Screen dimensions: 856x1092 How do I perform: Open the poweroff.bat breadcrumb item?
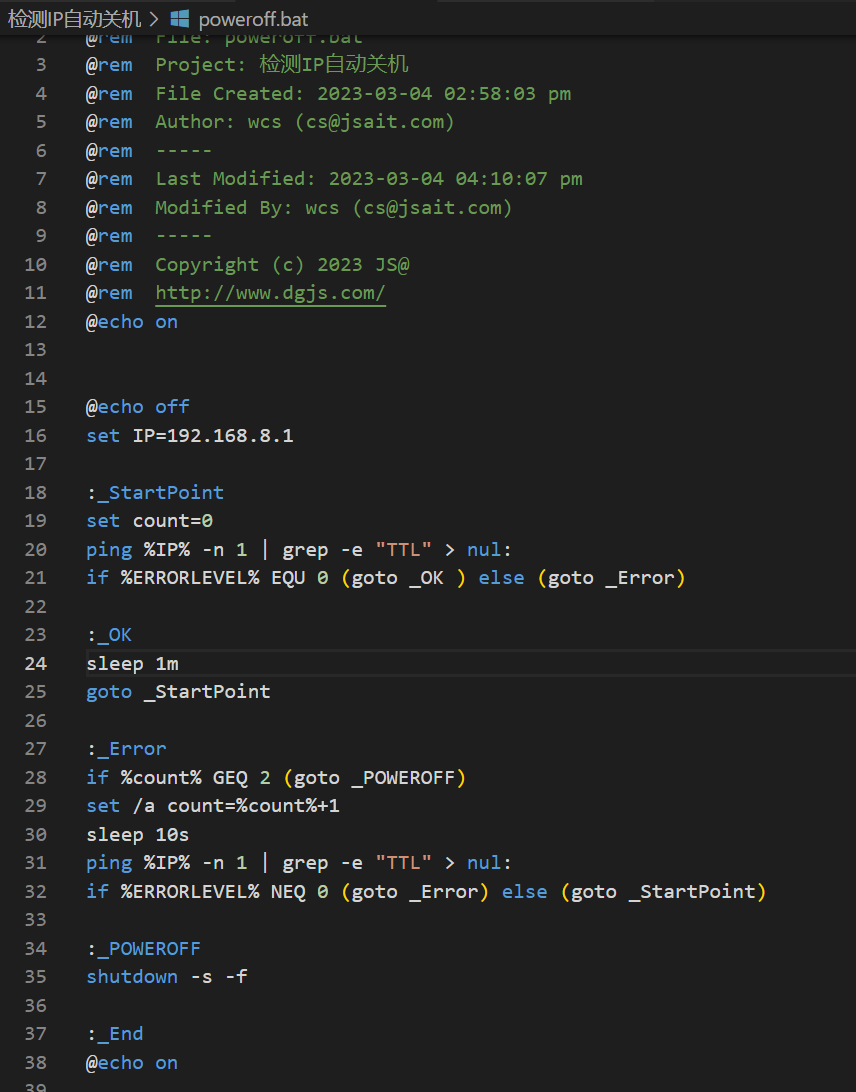[253, 18]
